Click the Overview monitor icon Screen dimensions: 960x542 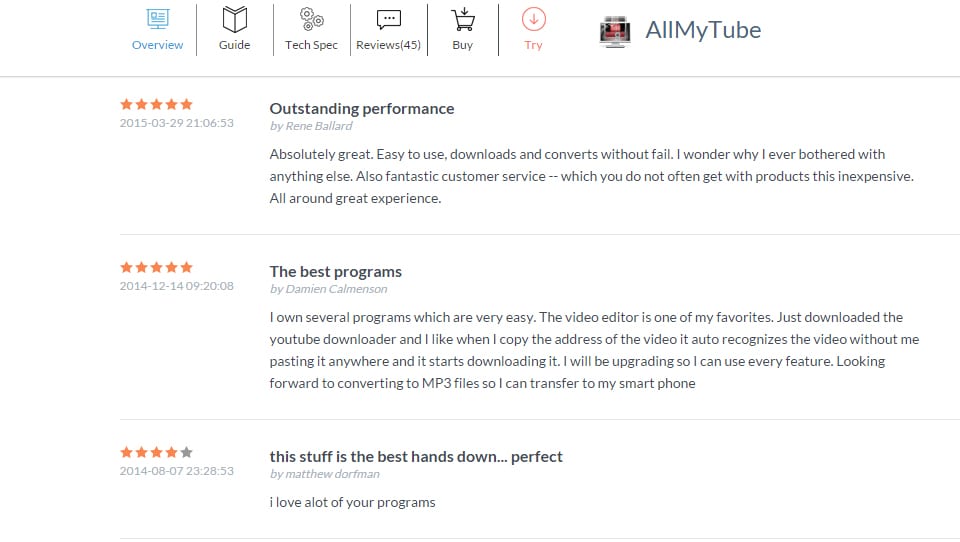[x=157, y=19]
